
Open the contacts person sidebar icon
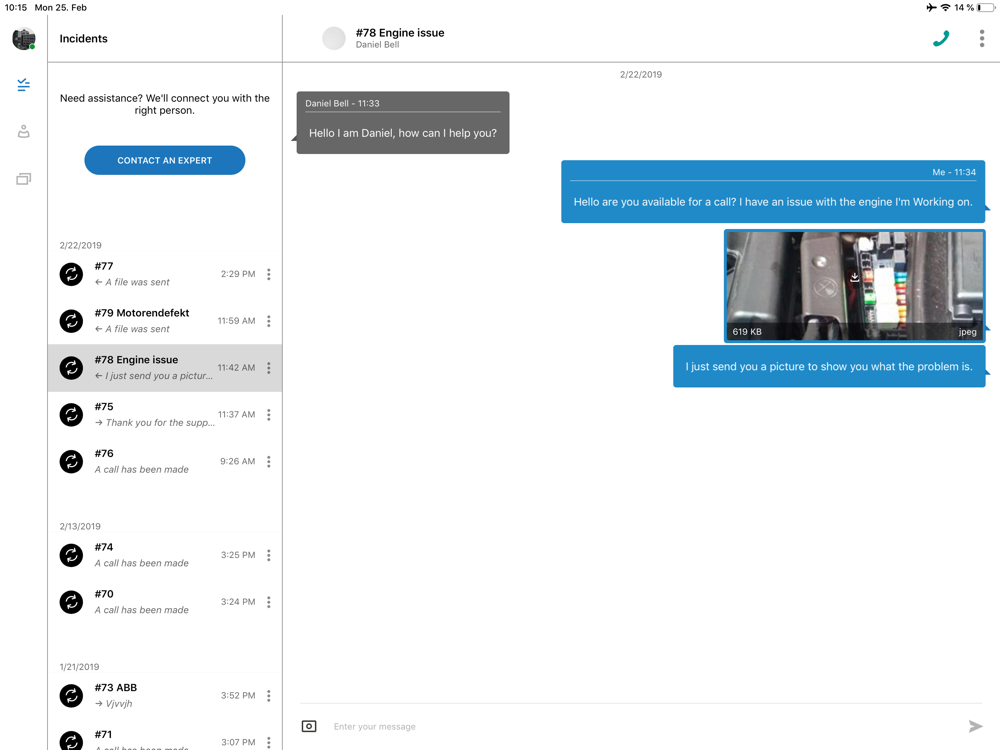(x=24, y=131)
